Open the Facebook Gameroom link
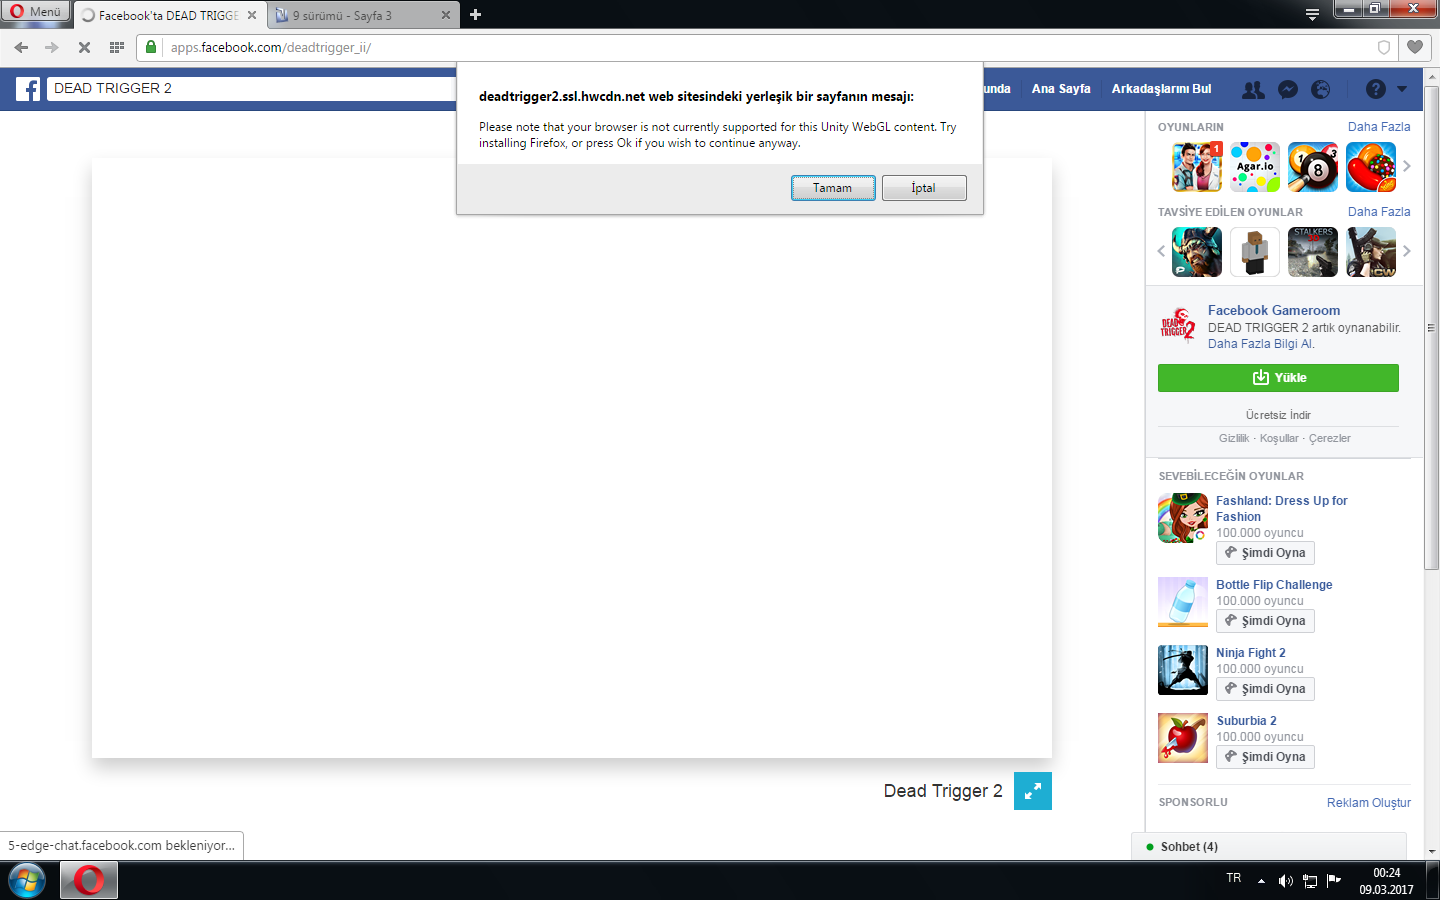This screenshot has width=1440, height=900. [1274, 311]
